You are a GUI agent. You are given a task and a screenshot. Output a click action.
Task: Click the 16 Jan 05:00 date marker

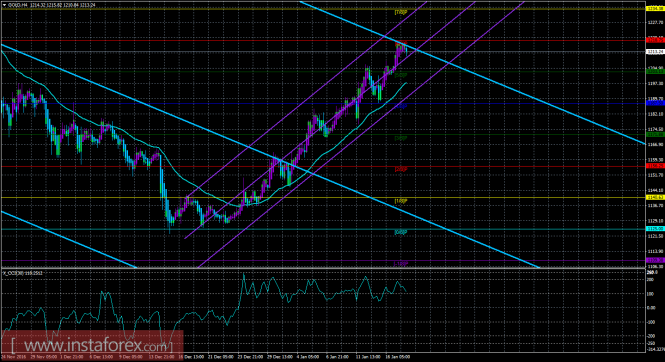click(x=397, y=357)
